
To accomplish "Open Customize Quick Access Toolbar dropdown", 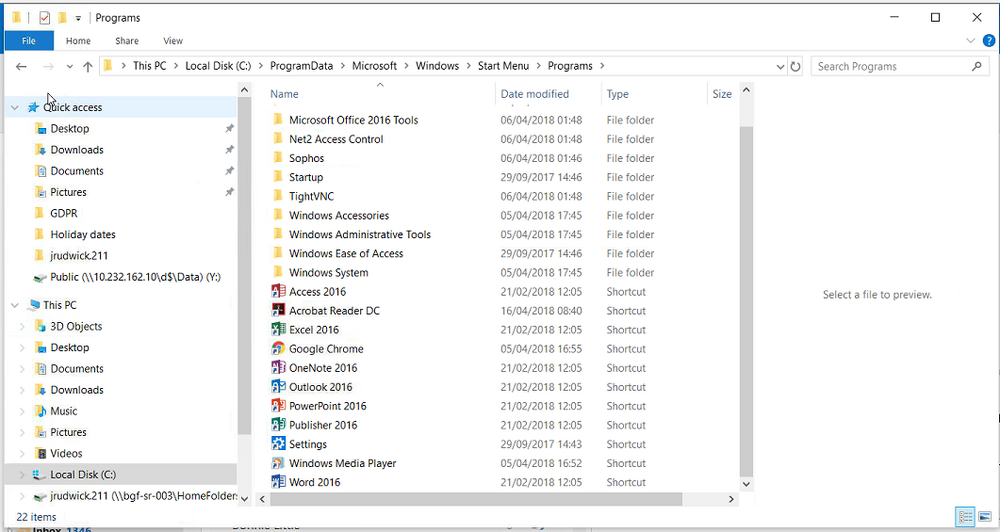I will coord(78,18).
